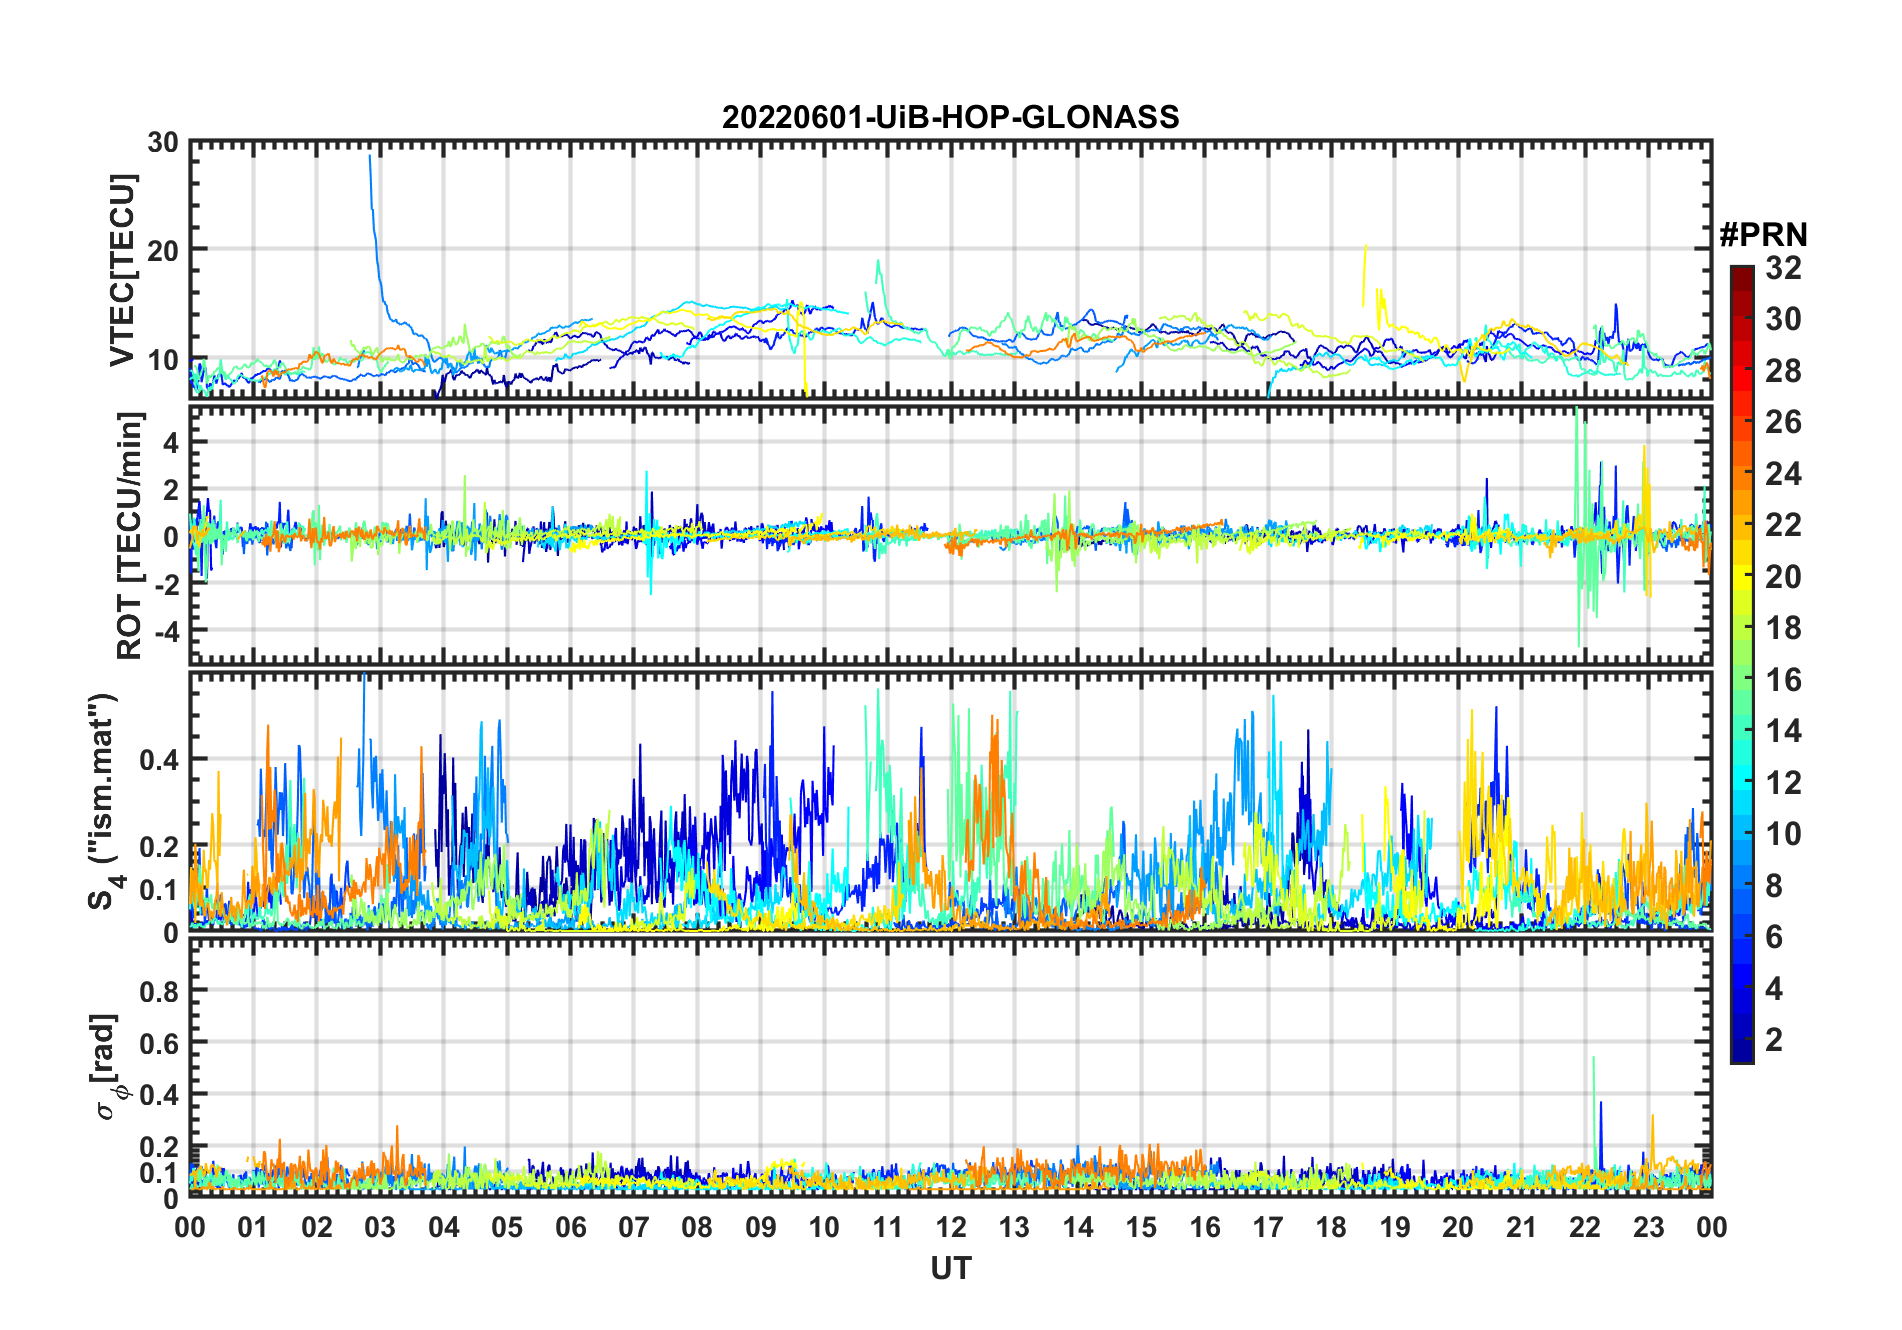Click the x-axis tick label 18

[1331, 1227]
